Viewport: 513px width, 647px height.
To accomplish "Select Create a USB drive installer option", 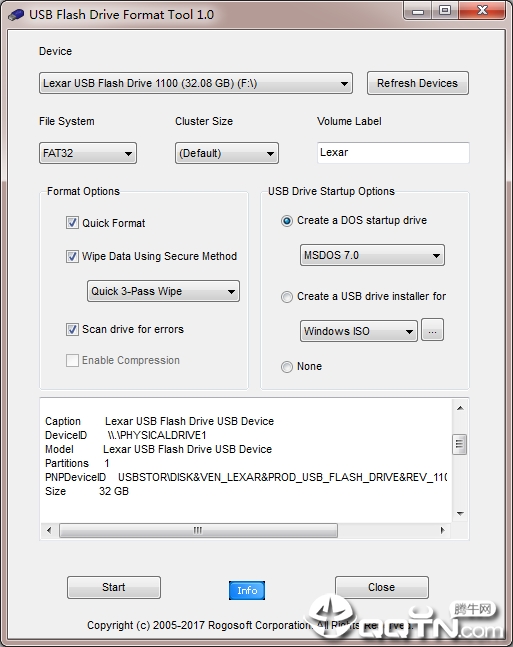I will pyautogui.click(x=287, y=297).
